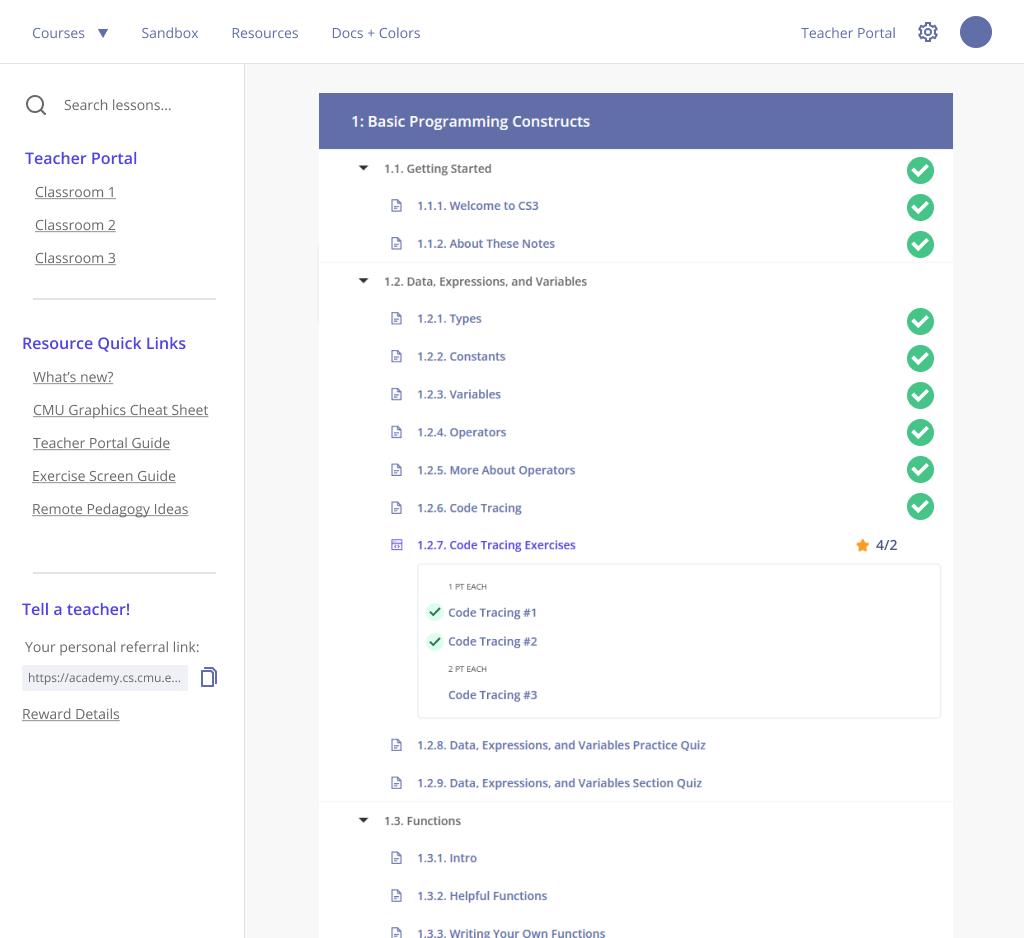Open the Courses dropdown arrow
The image size is (1024, 938).
(103, 33)
